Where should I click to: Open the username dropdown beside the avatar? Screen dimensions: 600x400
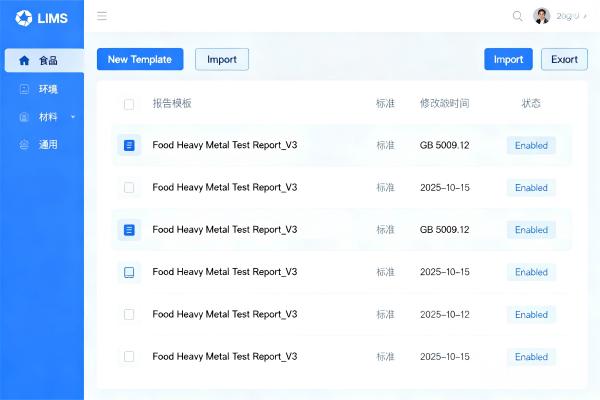tap(571, 16)
